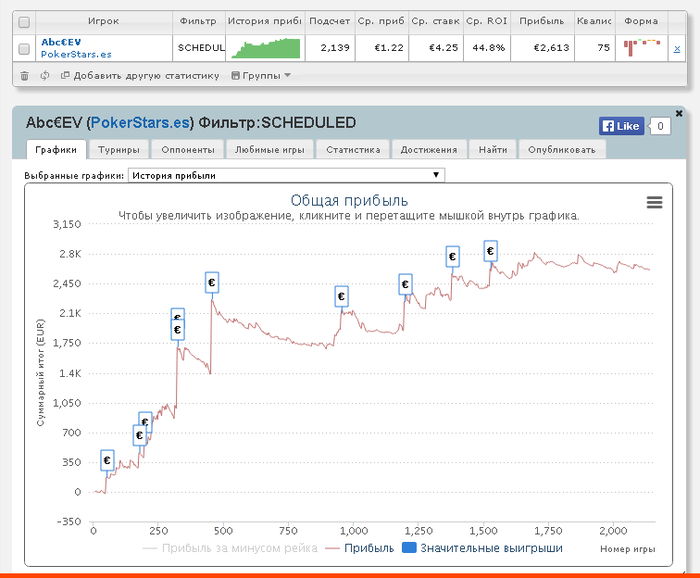Image resolution: width=700 pixels, height=578 pixels.
Task: Click the profit history mini chart thumbnail
Action: [x=266, y=48]
